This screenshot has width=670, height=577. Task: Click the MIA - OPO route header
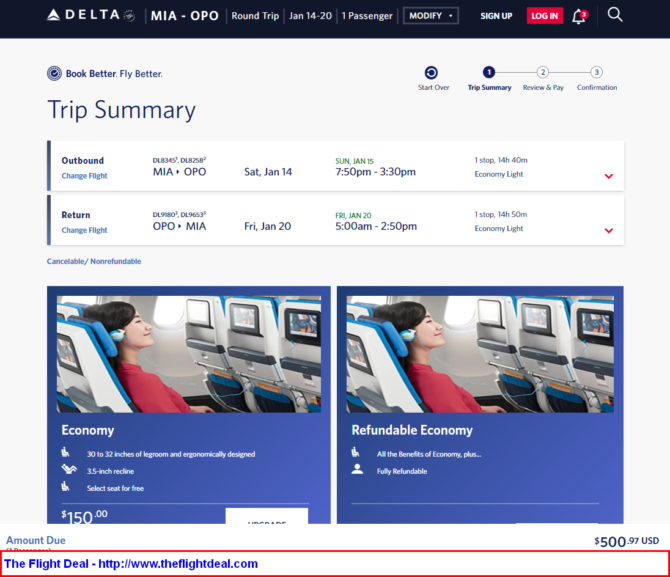coord(185,16)
